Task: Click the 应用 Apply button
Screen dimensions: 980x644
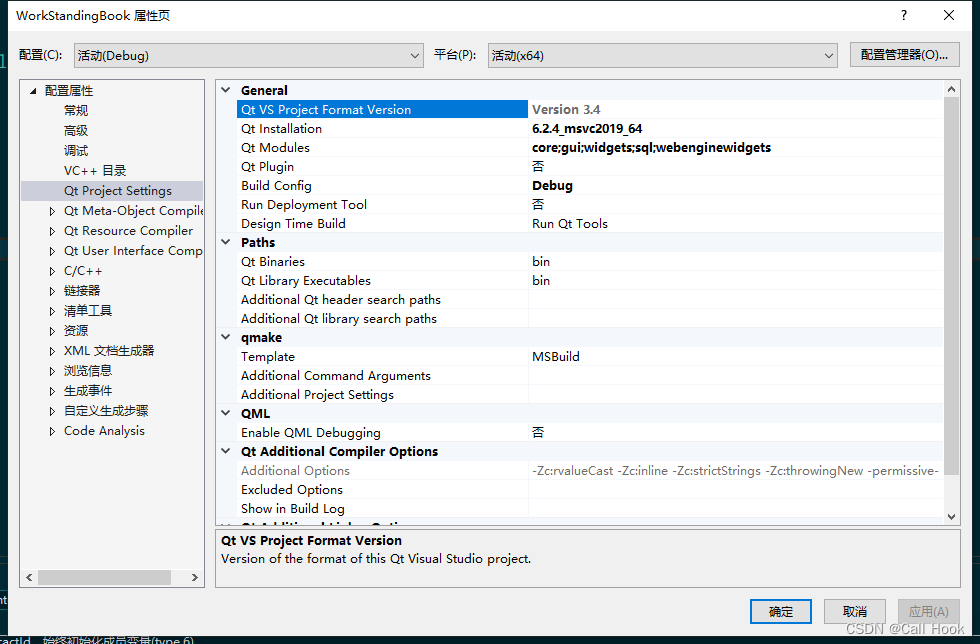Action: point(928,611)
